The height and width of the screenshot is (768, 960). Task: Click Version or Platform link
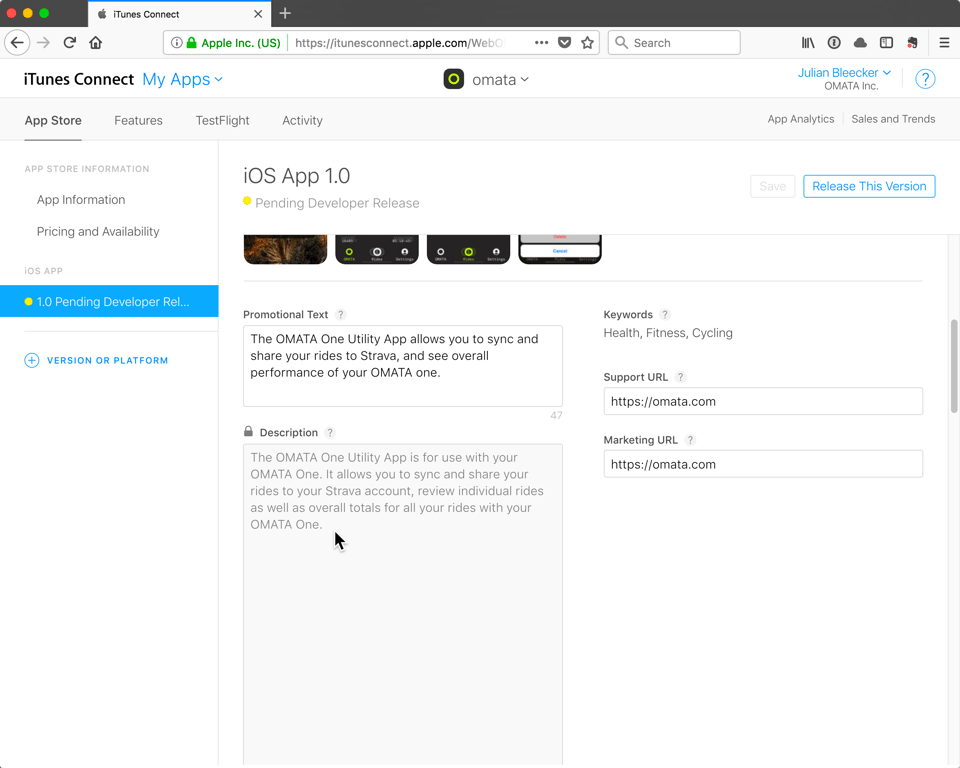(108, 360)
